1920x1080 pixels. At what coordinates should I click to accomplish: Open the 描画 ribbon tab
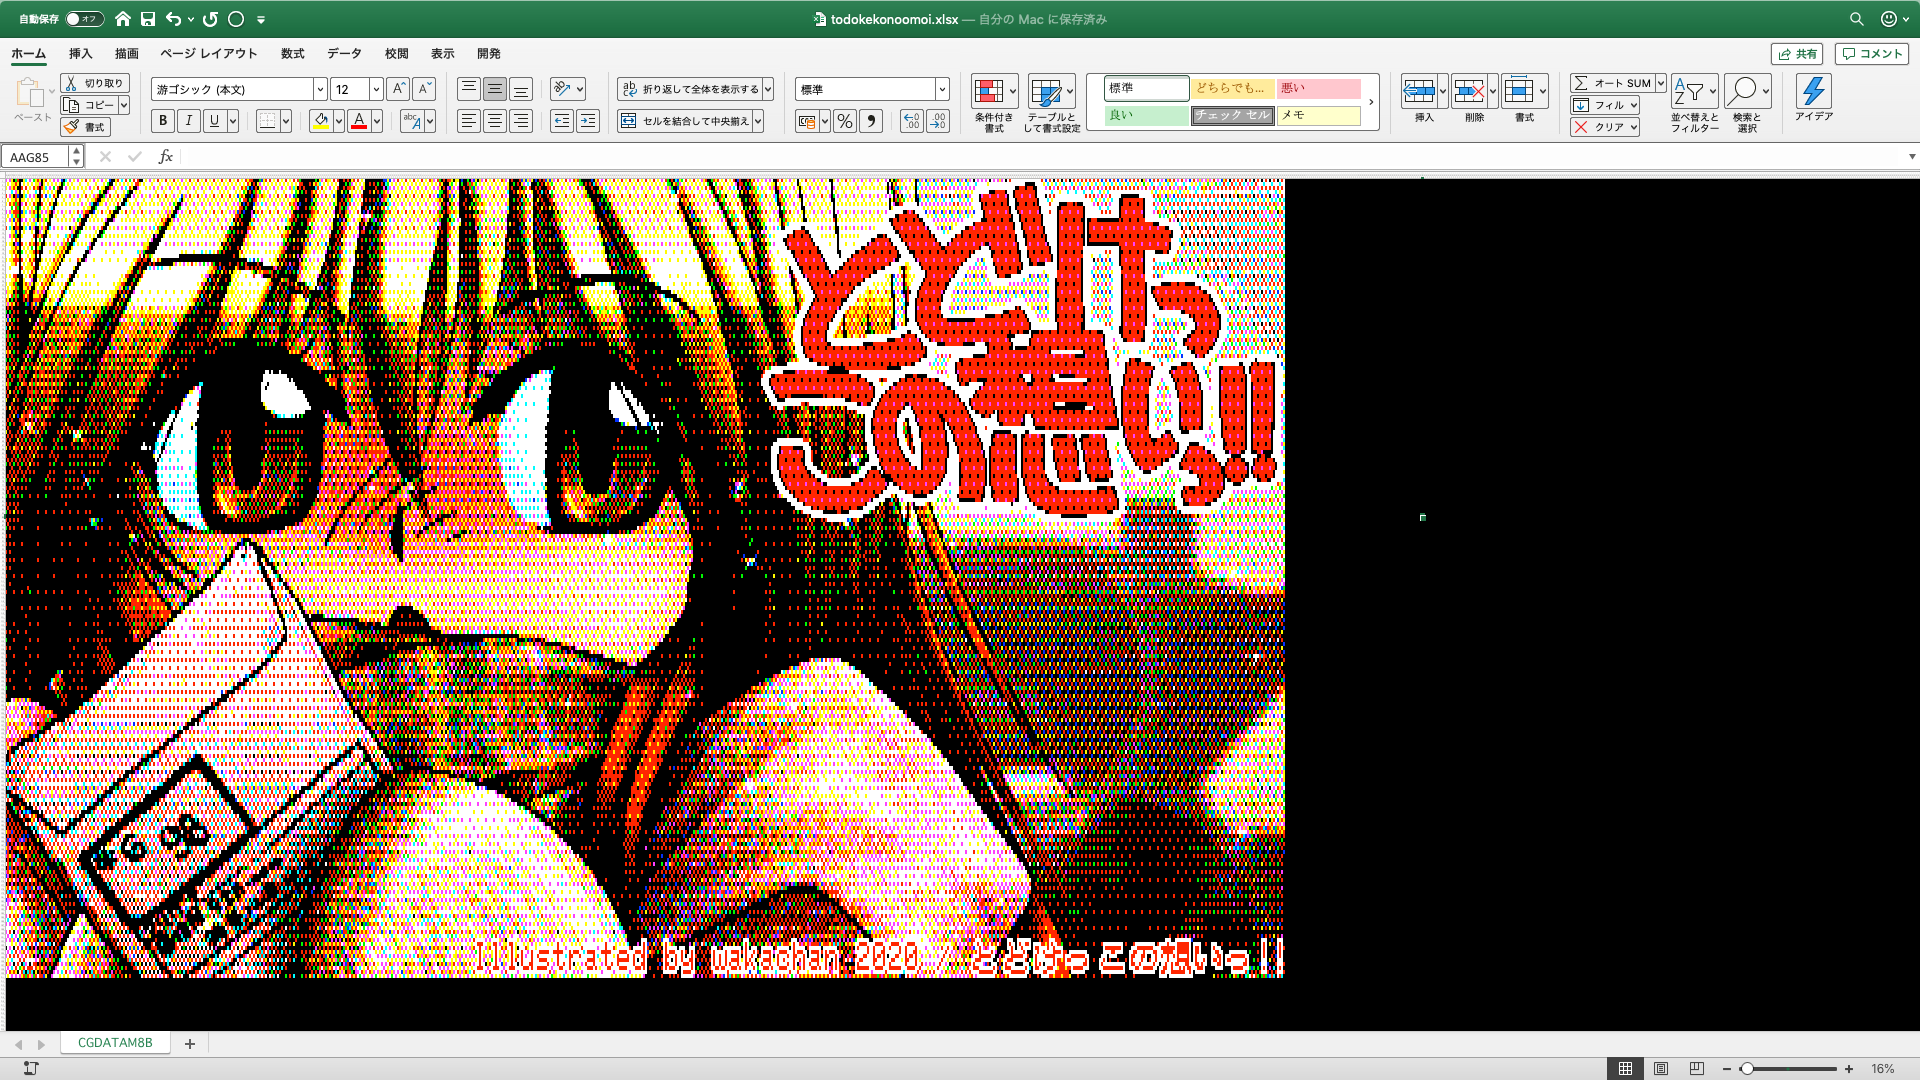pos(126,54)
